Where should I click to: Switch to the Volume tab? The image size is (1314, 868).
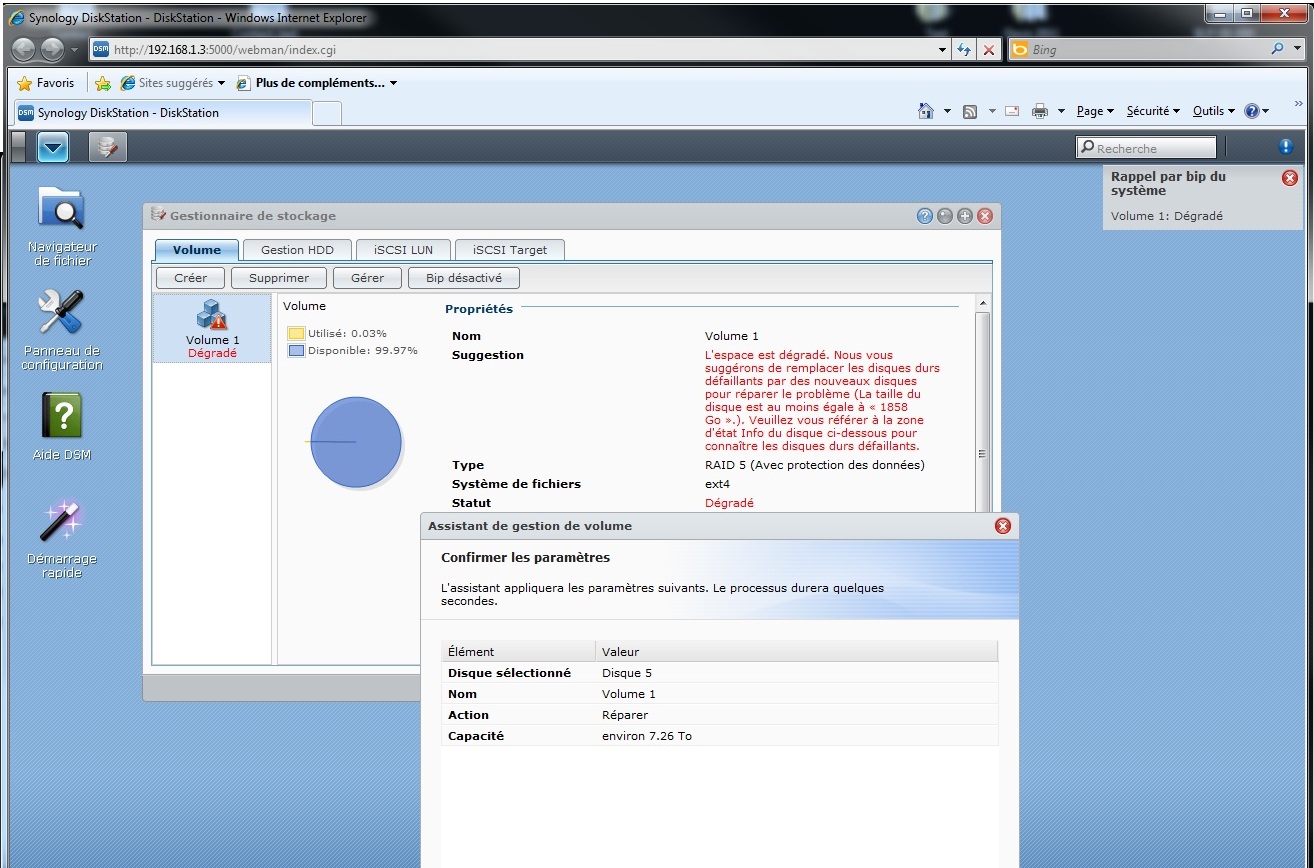[197, 249]
